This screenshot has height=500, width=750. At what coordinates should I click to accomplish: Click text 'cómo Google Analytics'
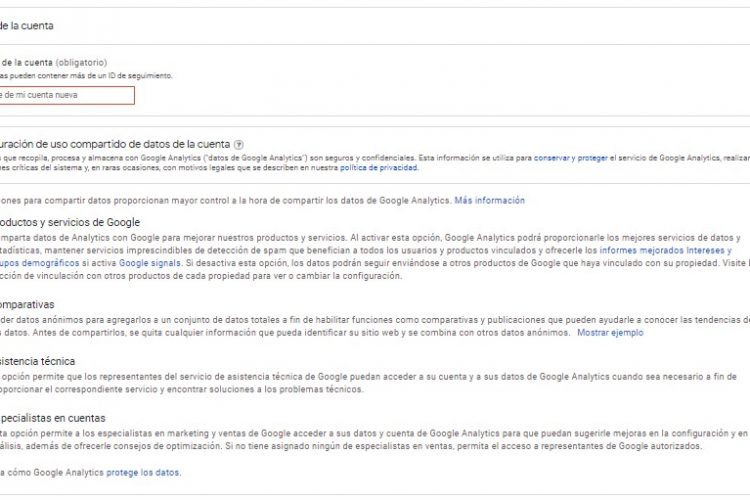(x=55, y=473)
